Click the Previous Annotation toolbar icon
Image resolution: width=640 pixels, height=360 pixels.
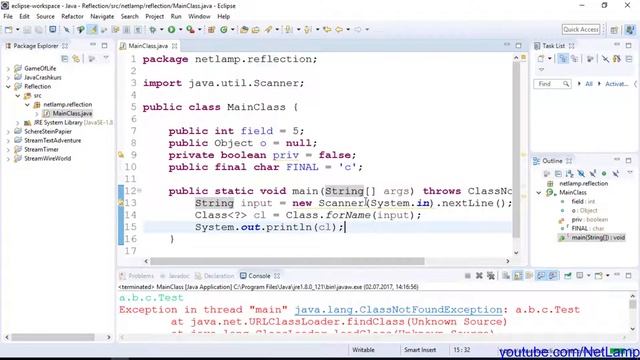308,29
